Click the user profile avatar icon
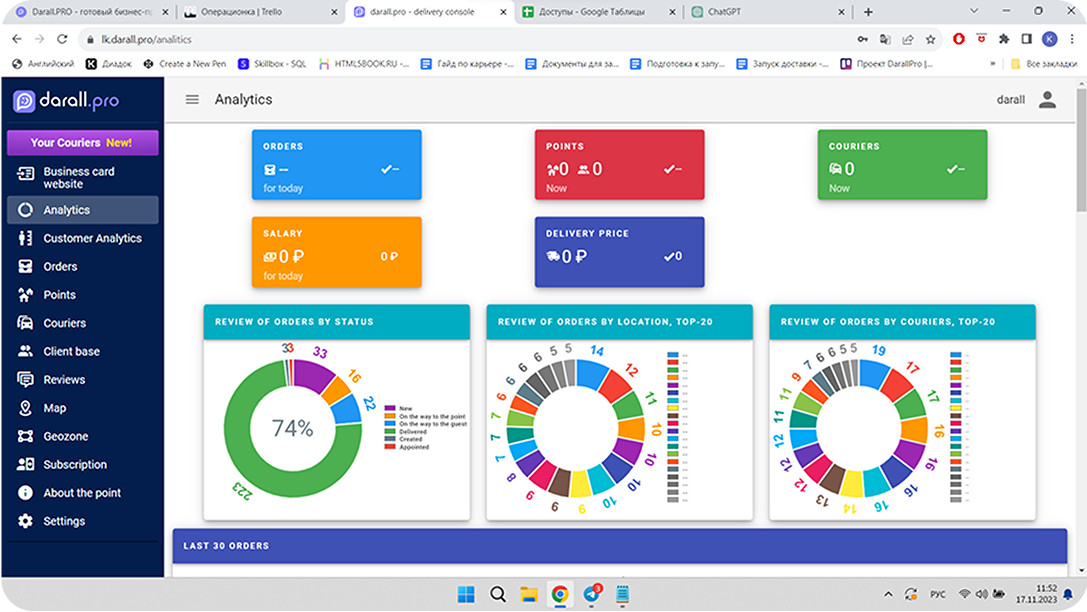This screenshot has width=1087, height=612. (1047, 100)
